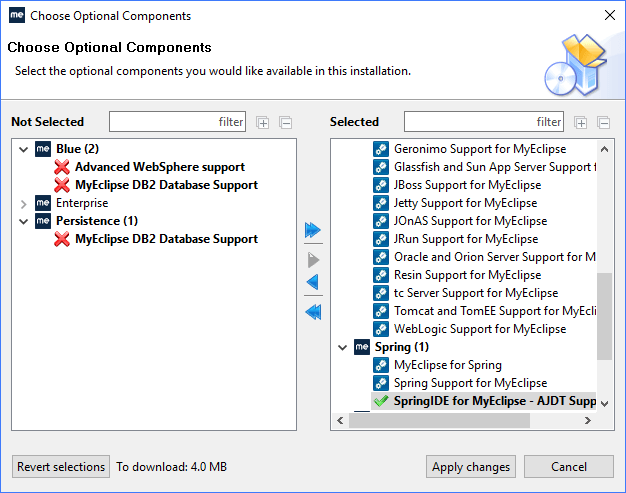Click the Selected filter field

coord(484,121)
